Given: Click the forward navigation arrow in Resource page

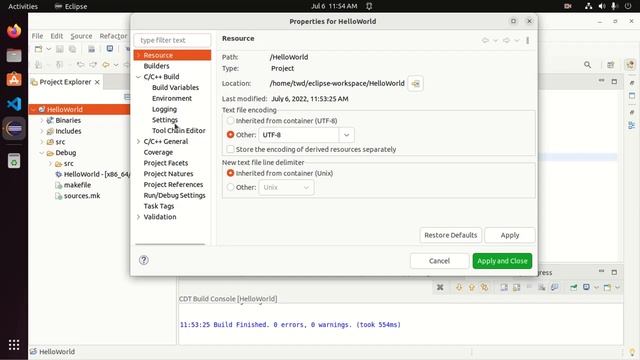Looking at the screenshot, I should pos(506,40).
